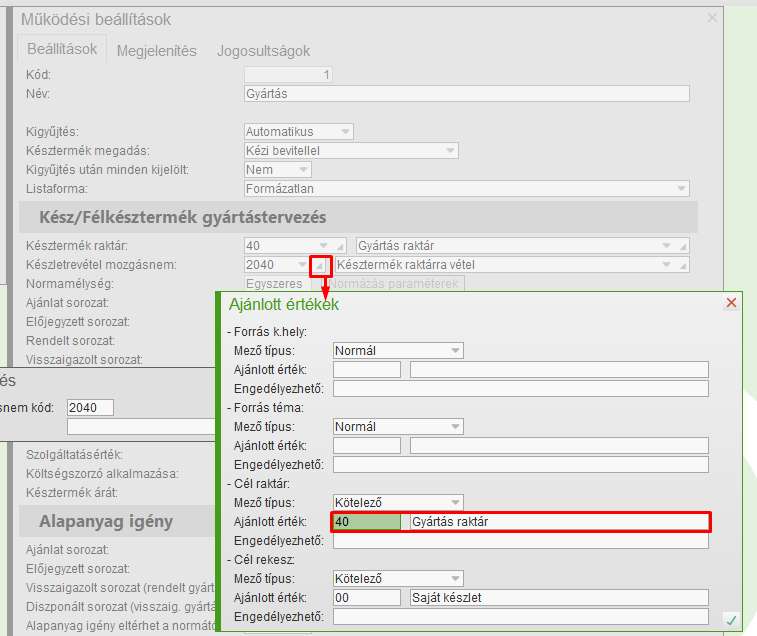Click Forrás k.hely Ajánlott érték name field

(x=559, y=369)
